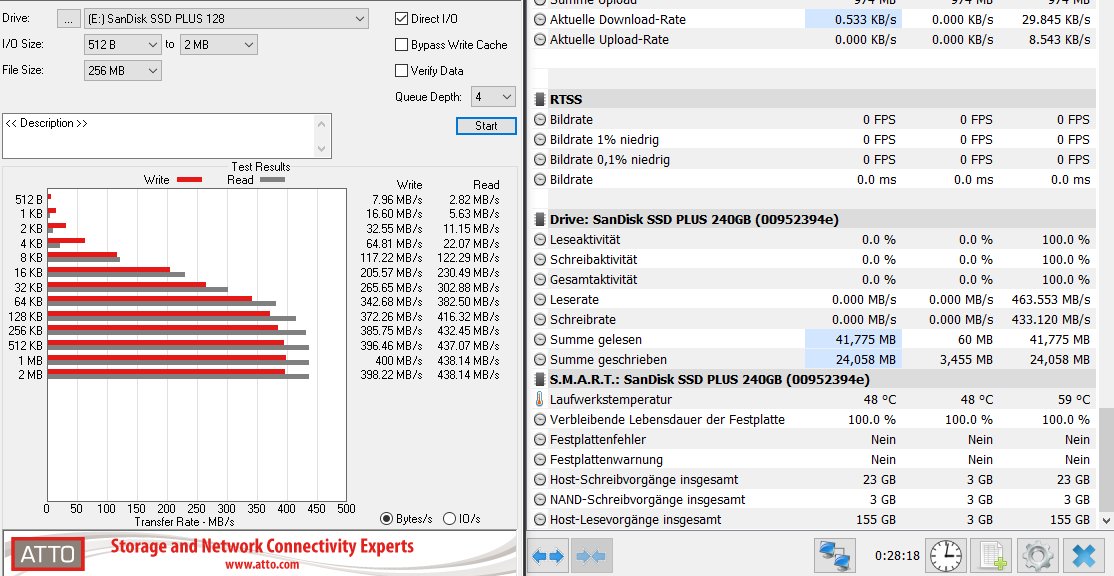Click circle icon beside Bildrate 1% niedrig
This screenshot has width=1114, height=576.
tap(540, 140)
